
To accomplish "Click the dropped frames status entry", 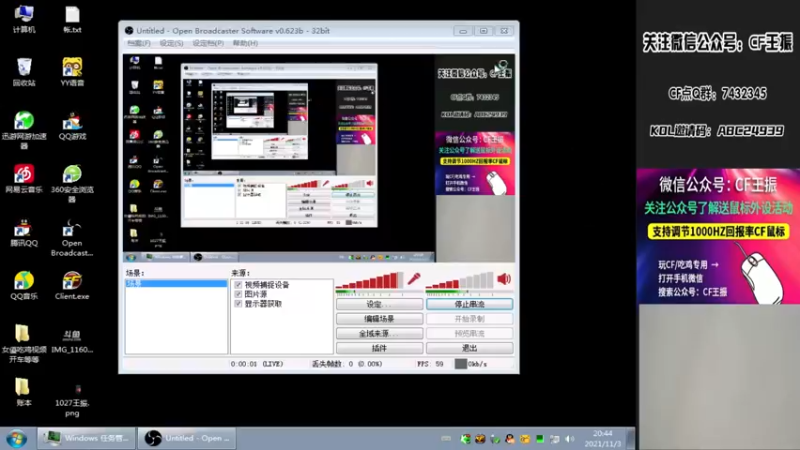I will tap(347, 364).
